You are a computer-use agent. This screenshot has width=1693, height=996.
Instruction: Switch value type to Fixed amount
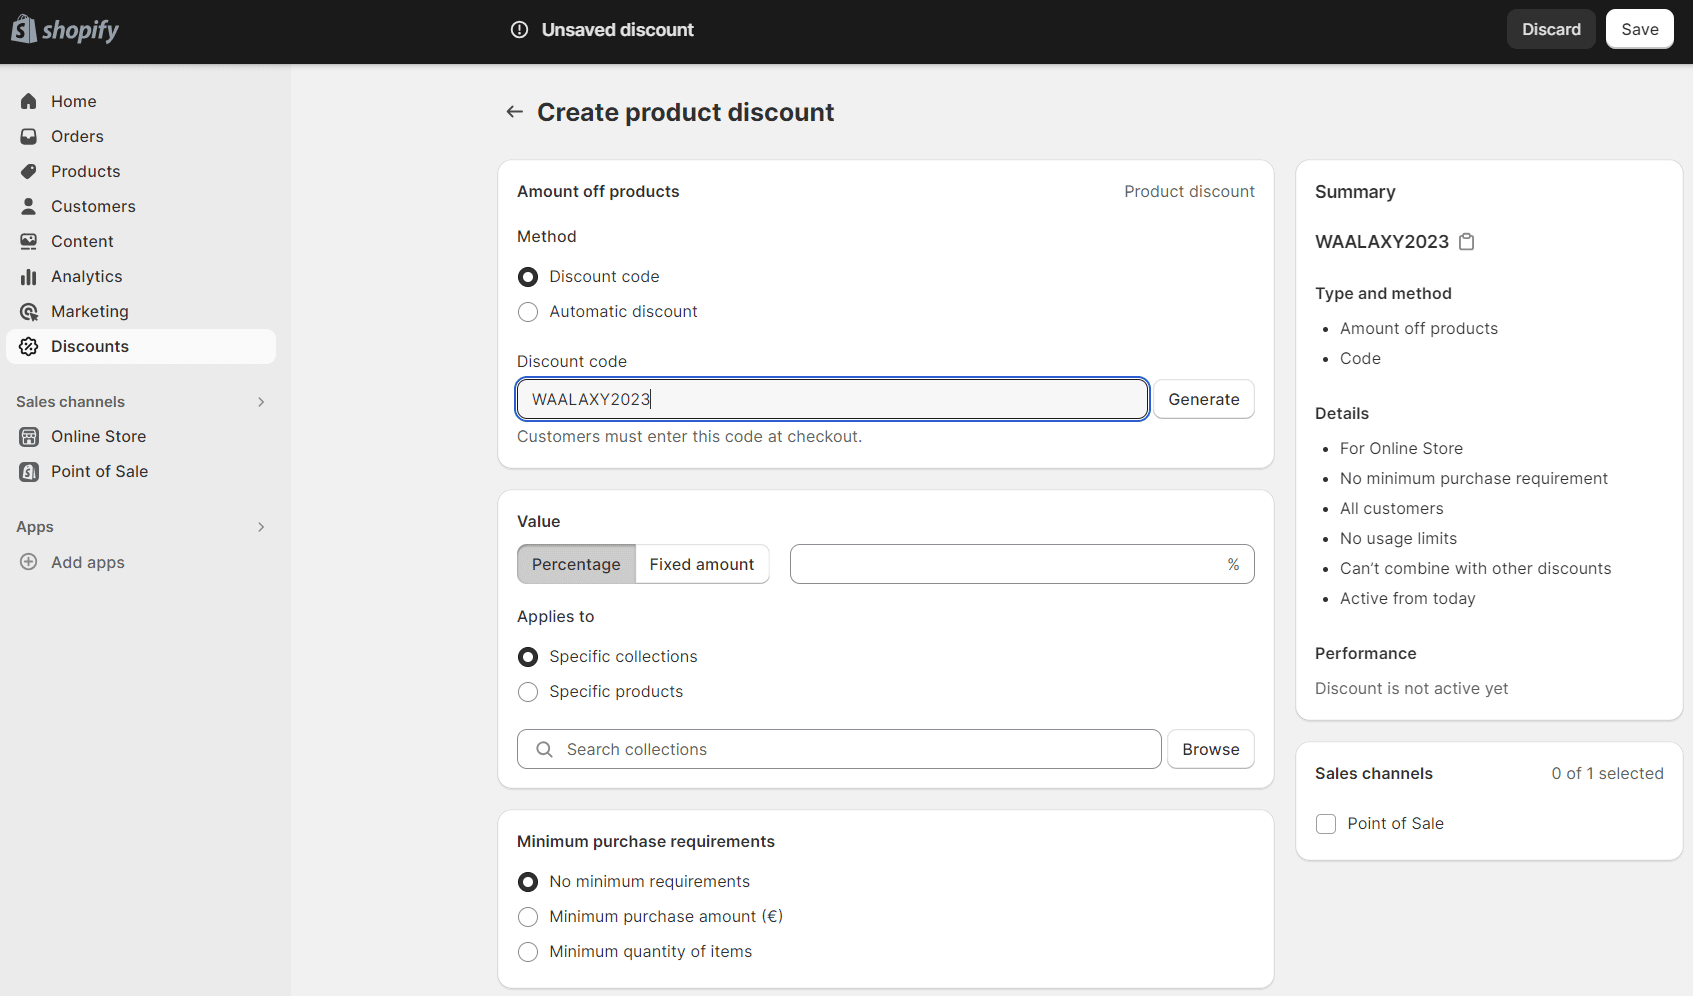pyautogui.click(x=702, y=564)
